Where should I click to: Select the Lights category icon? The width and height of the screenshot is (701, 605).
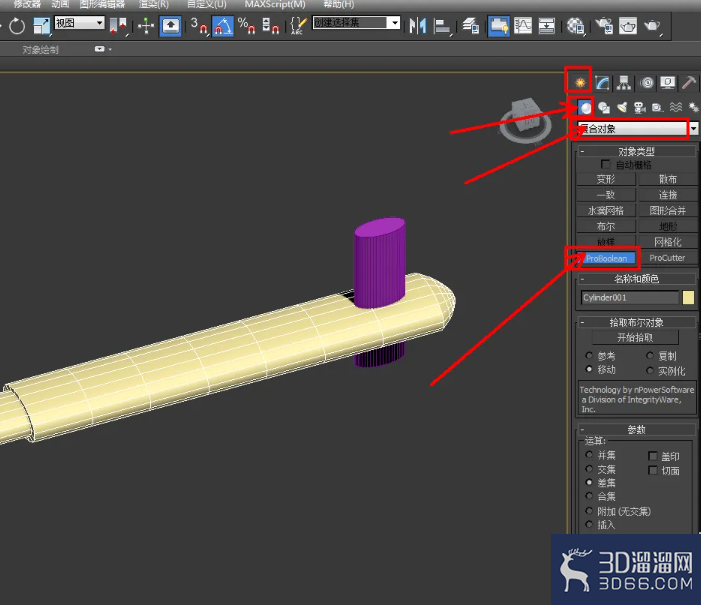coord(622,107)
